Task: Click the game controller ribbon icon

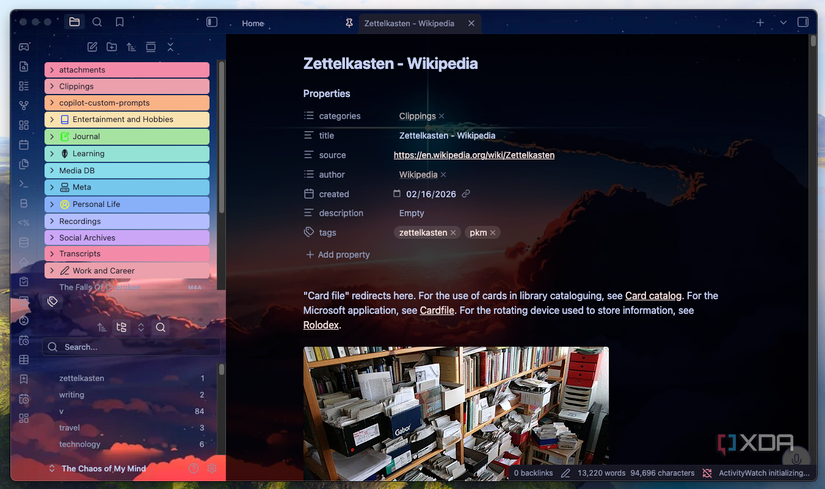Action: pyautogui.click(x=24, y=47)
